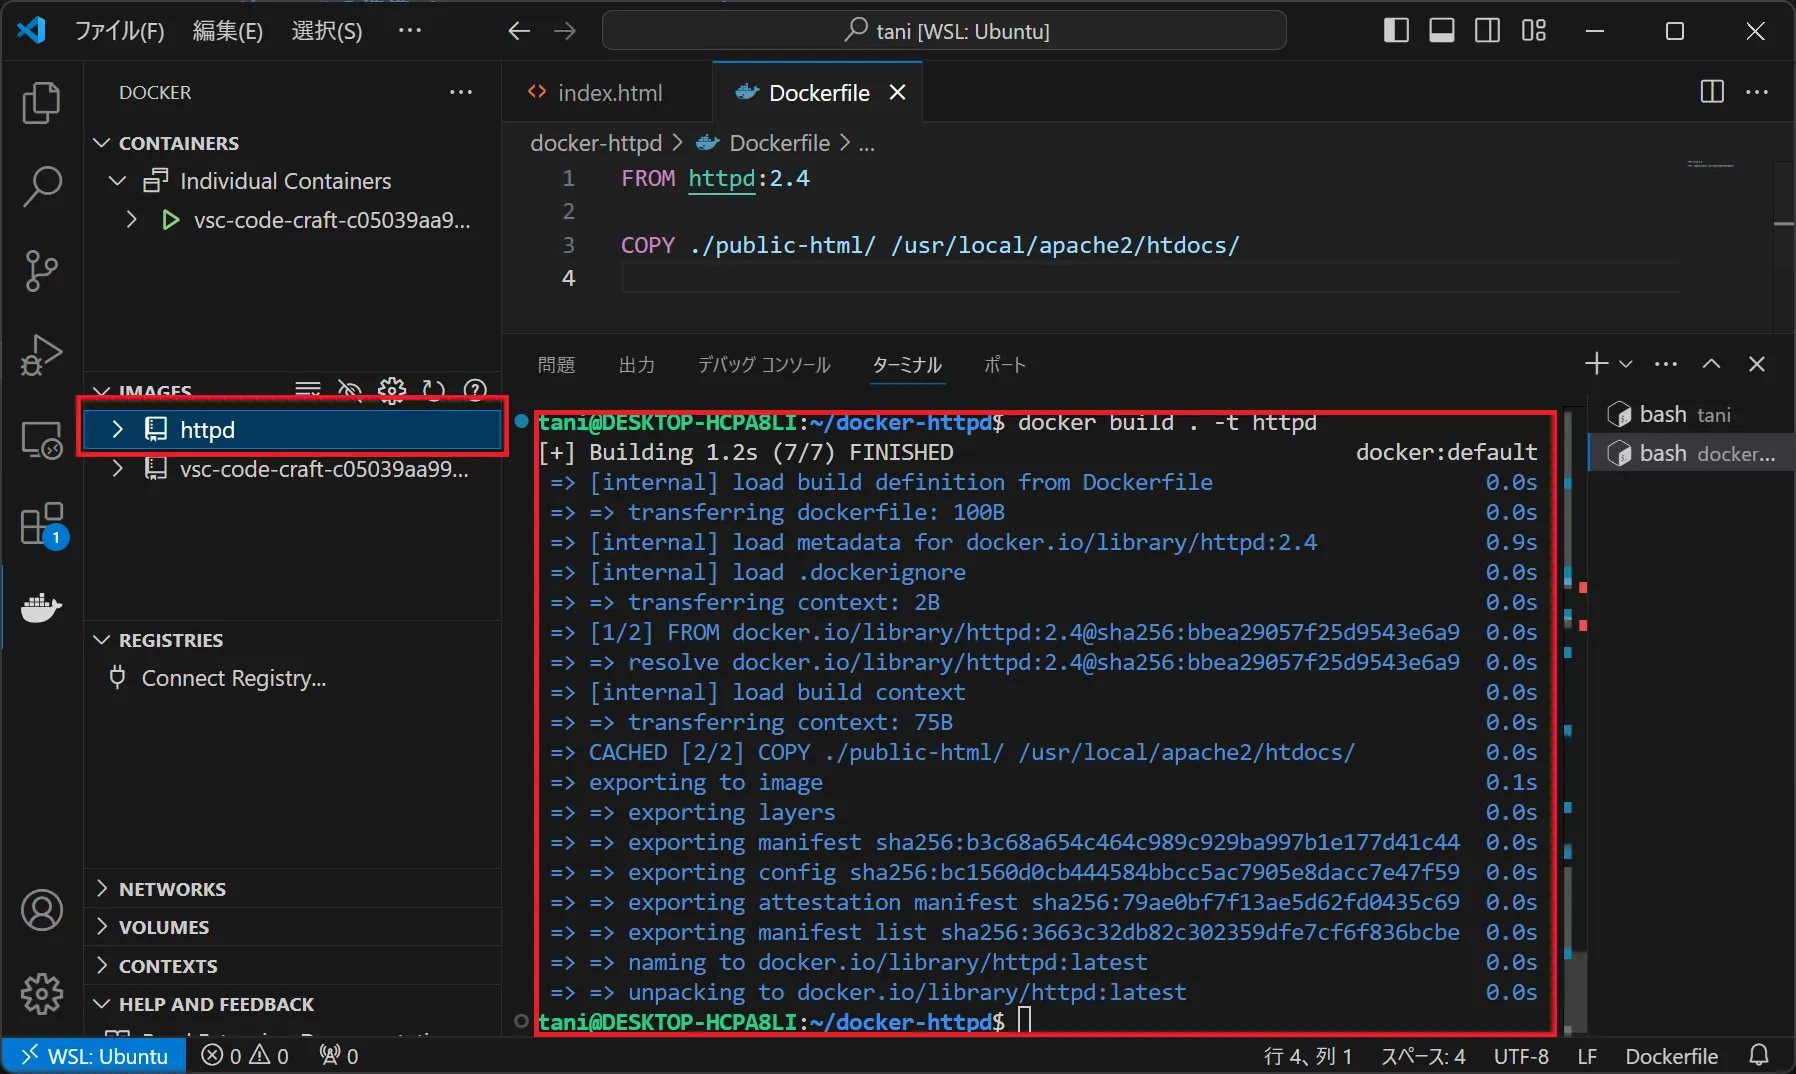Viewport: 1796px width, 1074px height.
Task: Open the Extensions icon with badge
Action: [41, 524]
